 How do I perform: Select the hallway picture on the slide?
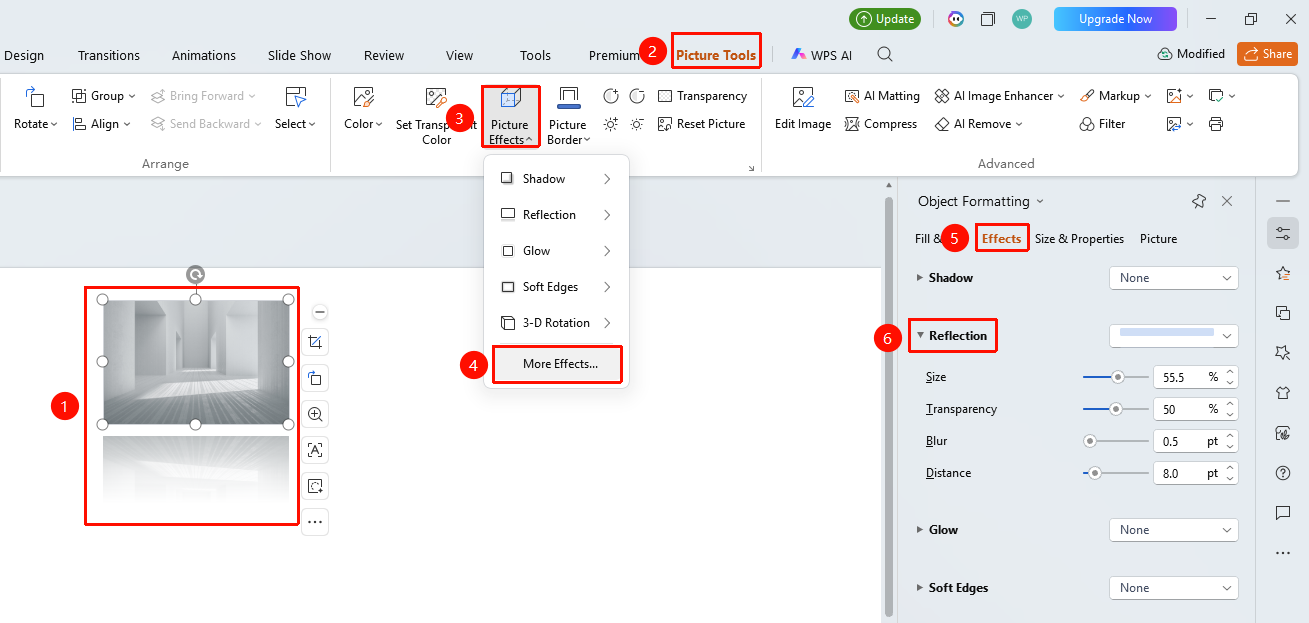pyautogui.click(x=196, y=362)
